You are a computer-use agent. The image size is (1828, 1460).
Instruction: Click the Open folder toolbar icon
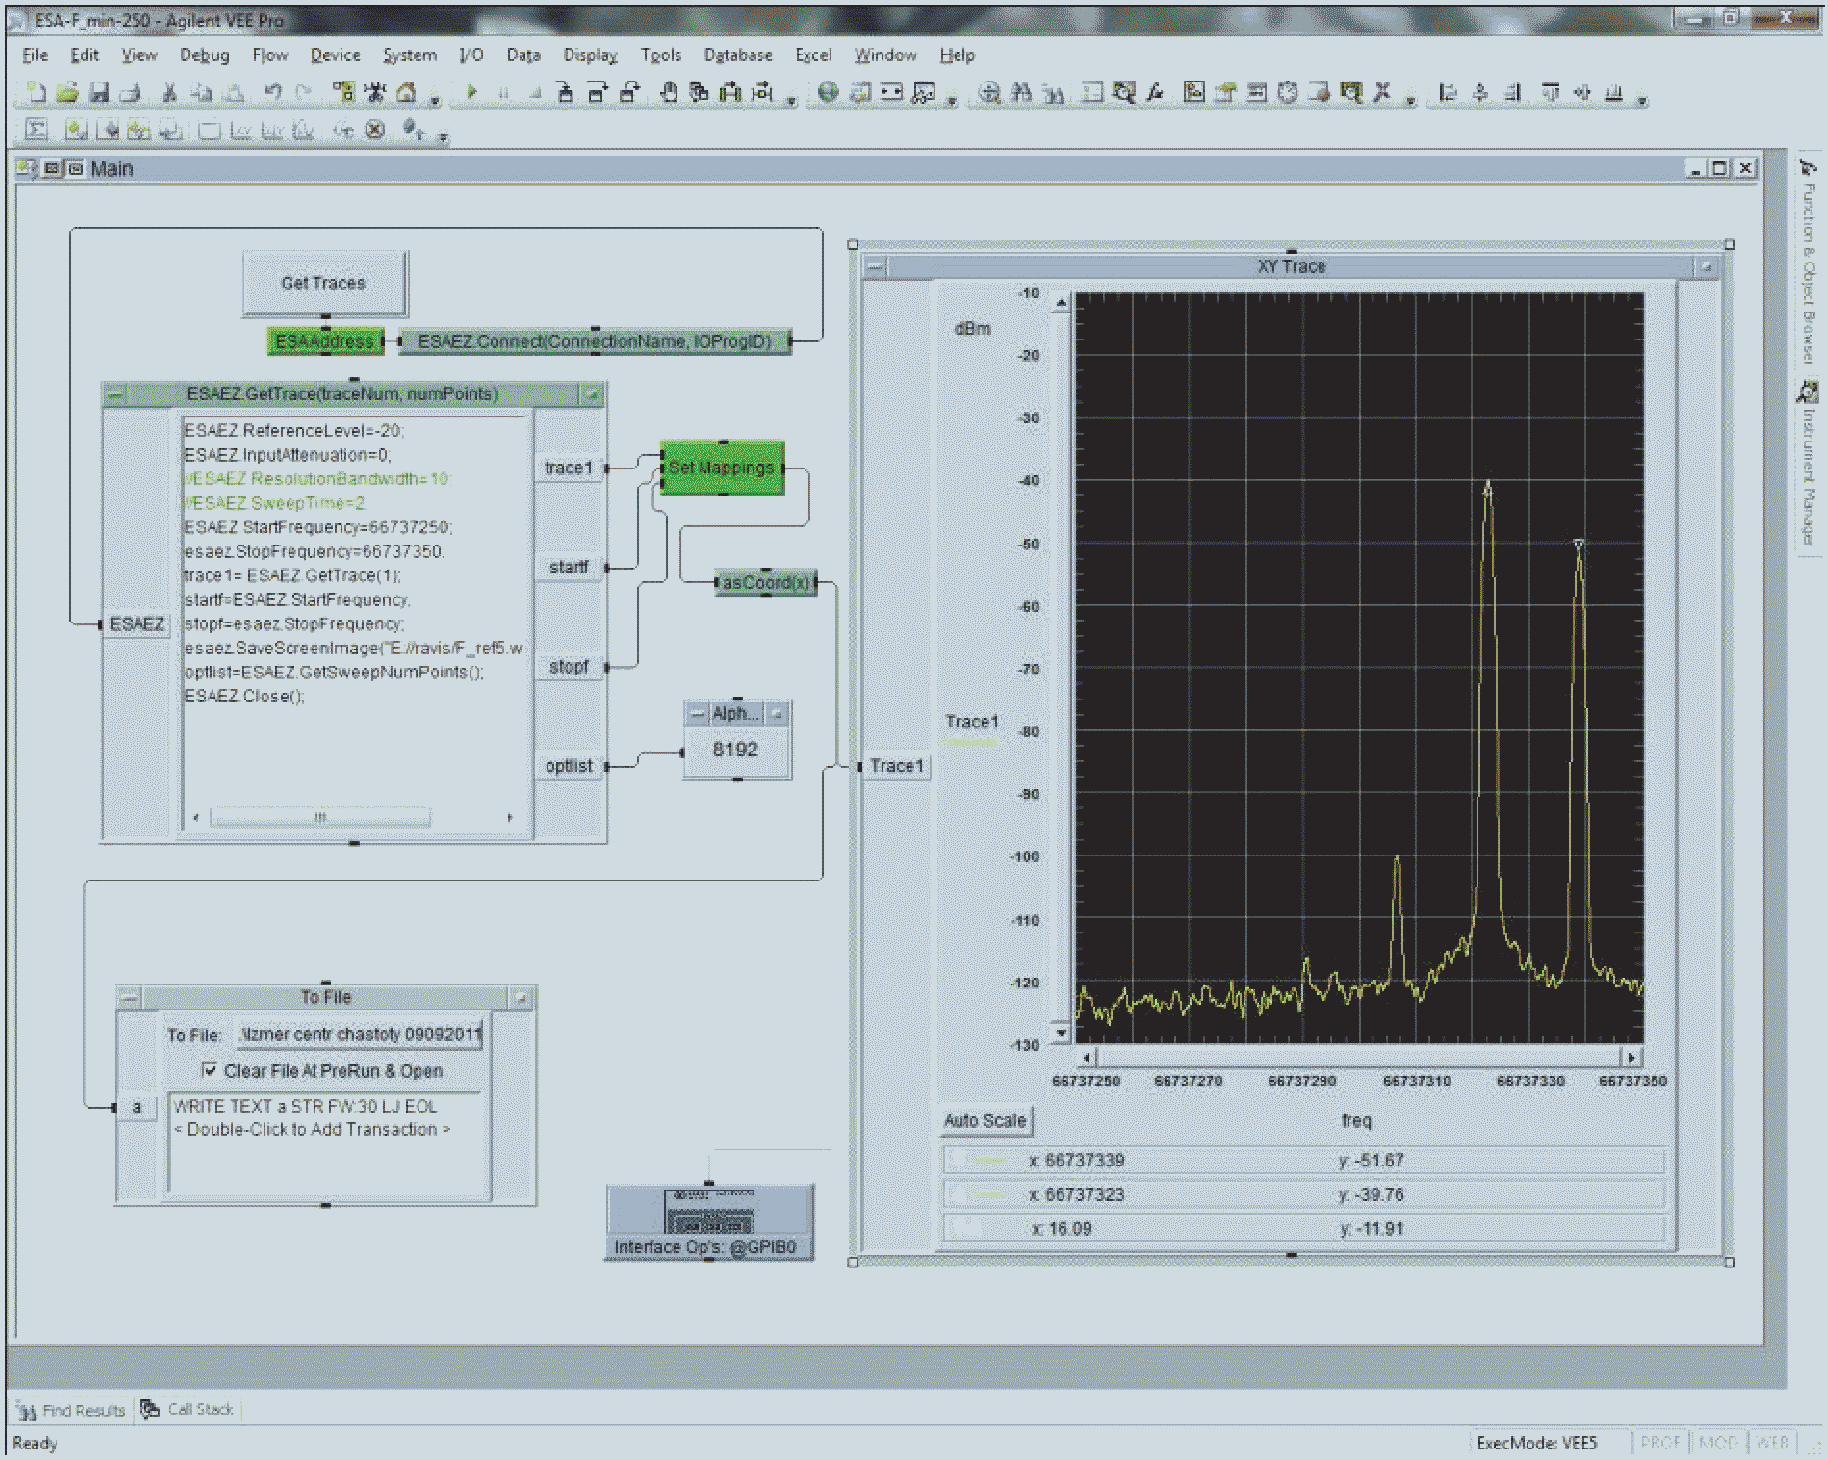67,93
